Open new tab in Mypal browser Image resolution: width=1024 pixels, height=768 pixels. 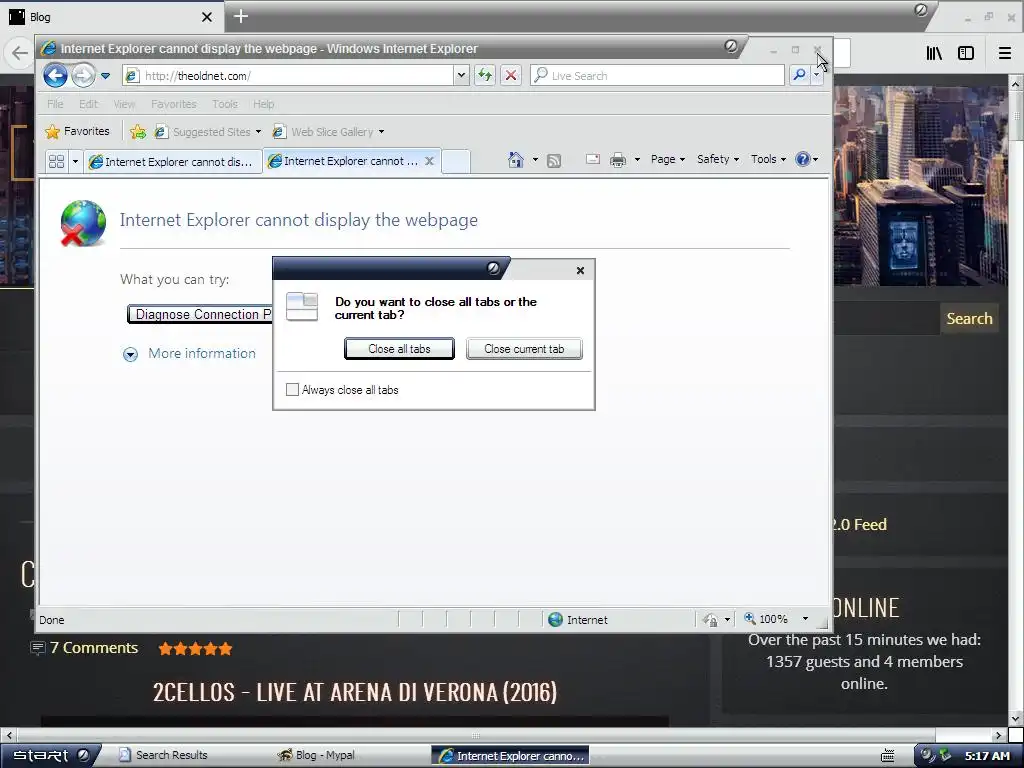(x=240, y=16)
